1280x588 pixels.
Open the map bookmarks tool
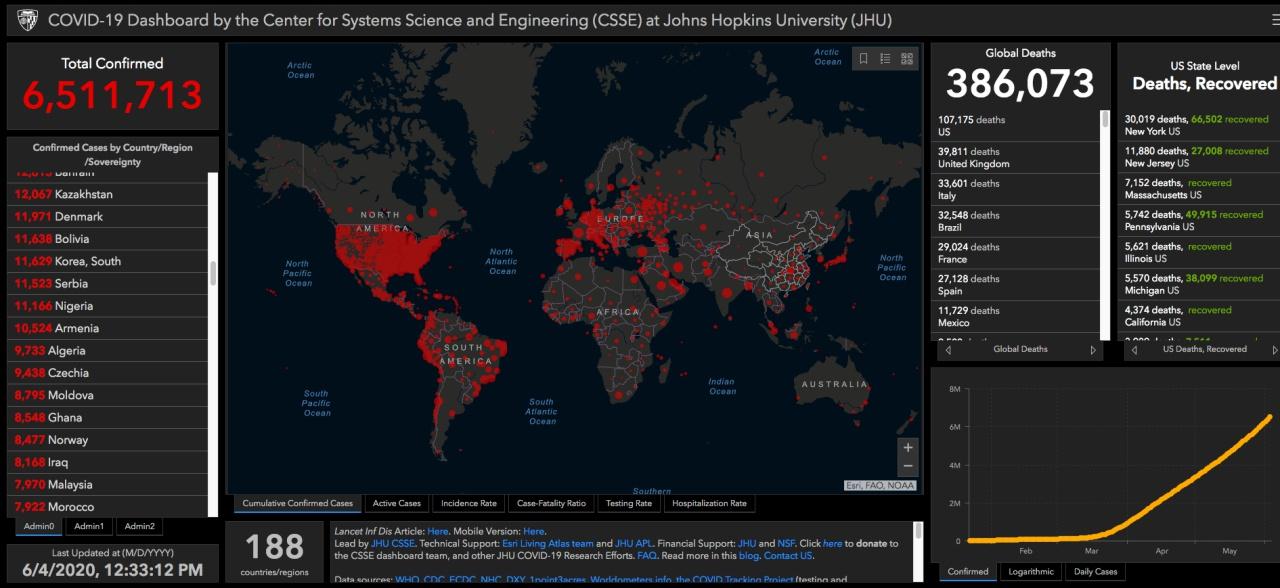863,59
